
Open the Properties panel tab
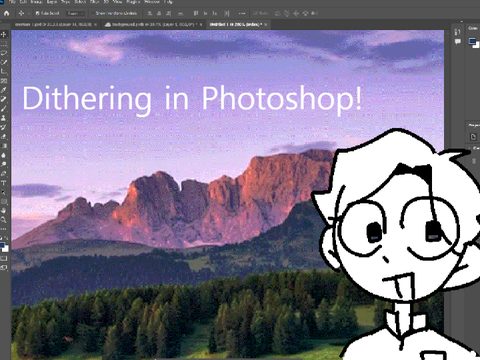[x=474, y=125]
